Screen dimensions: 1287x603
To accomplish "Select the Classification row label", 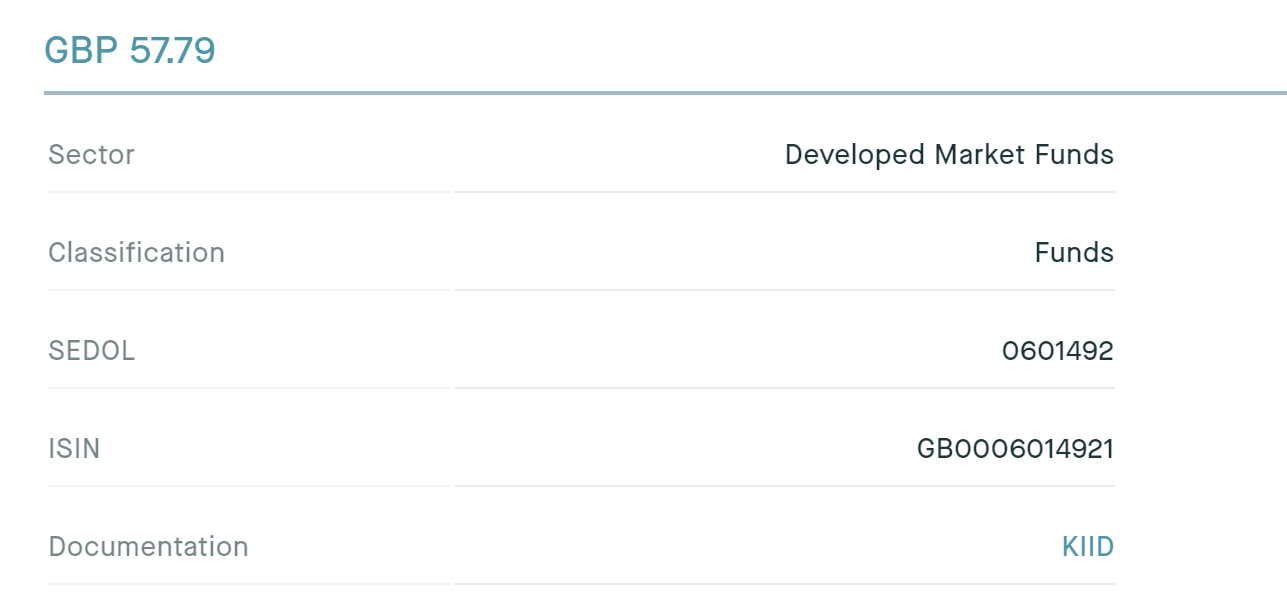I will (136, 253).
